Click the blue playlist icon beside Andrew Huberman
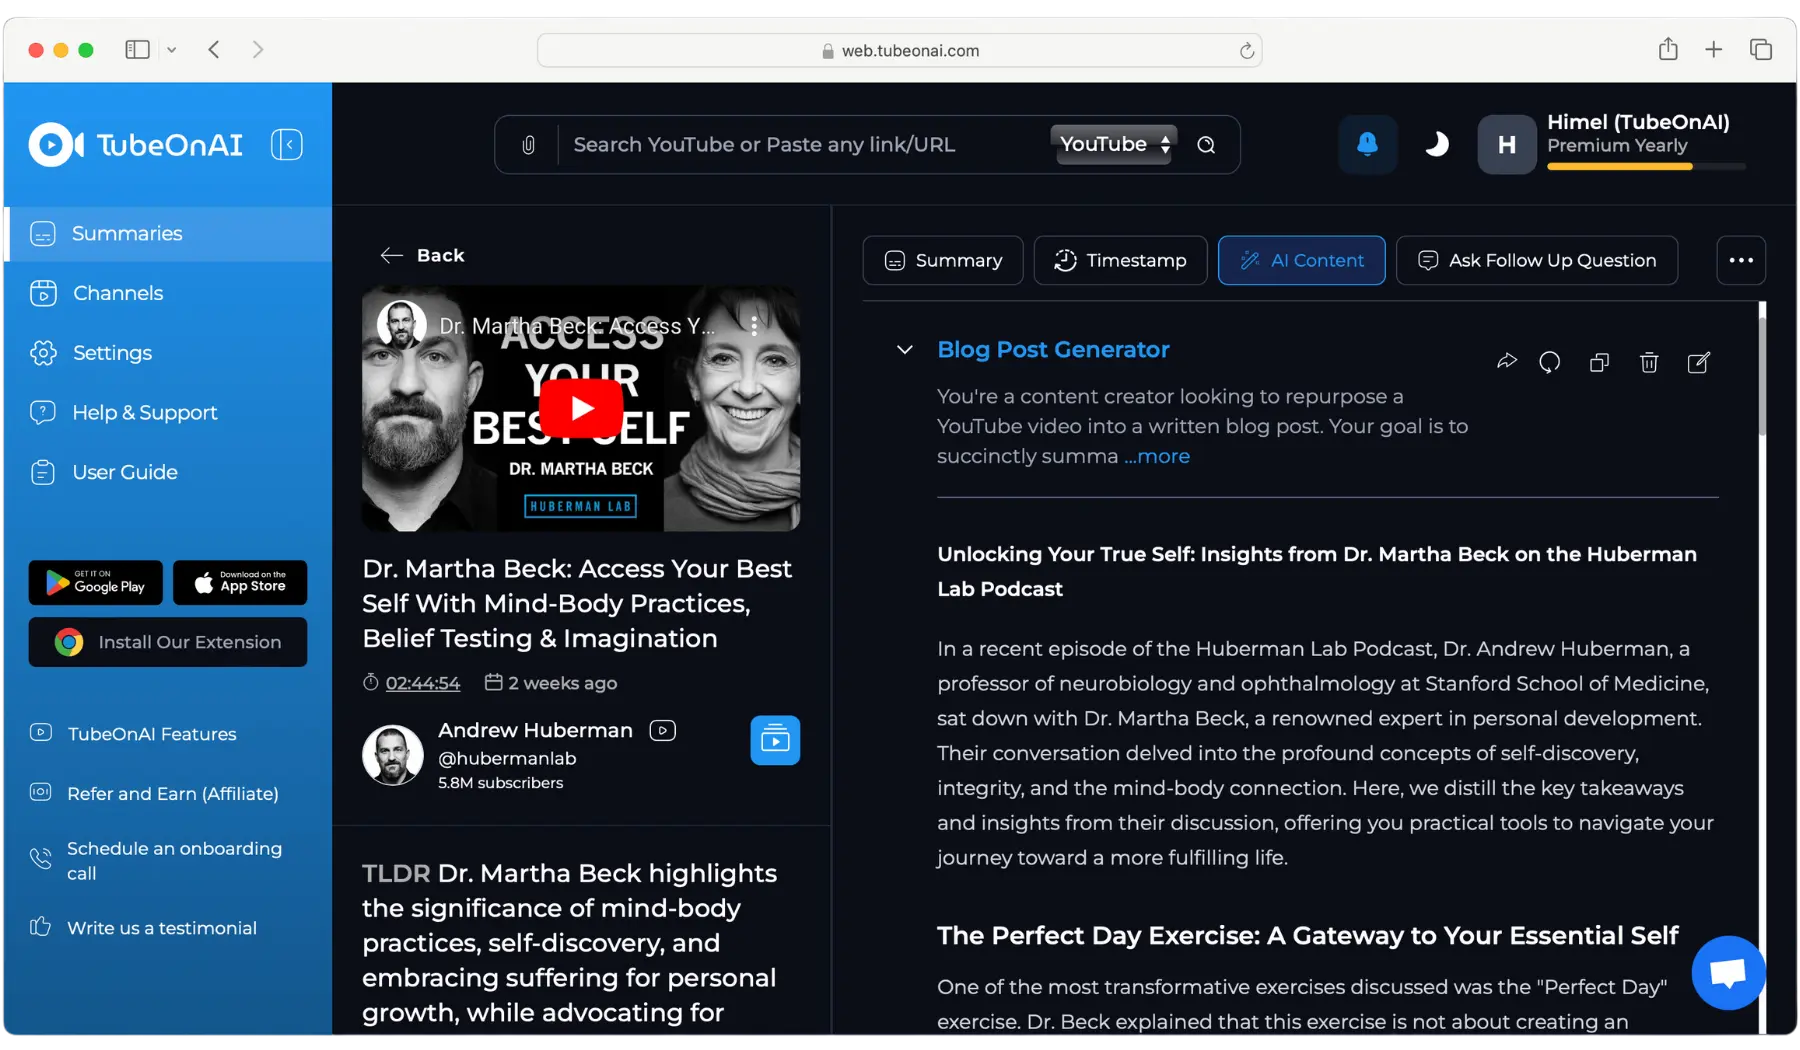This screenshot has height=1050, width=1800. [x=775, y=740]
